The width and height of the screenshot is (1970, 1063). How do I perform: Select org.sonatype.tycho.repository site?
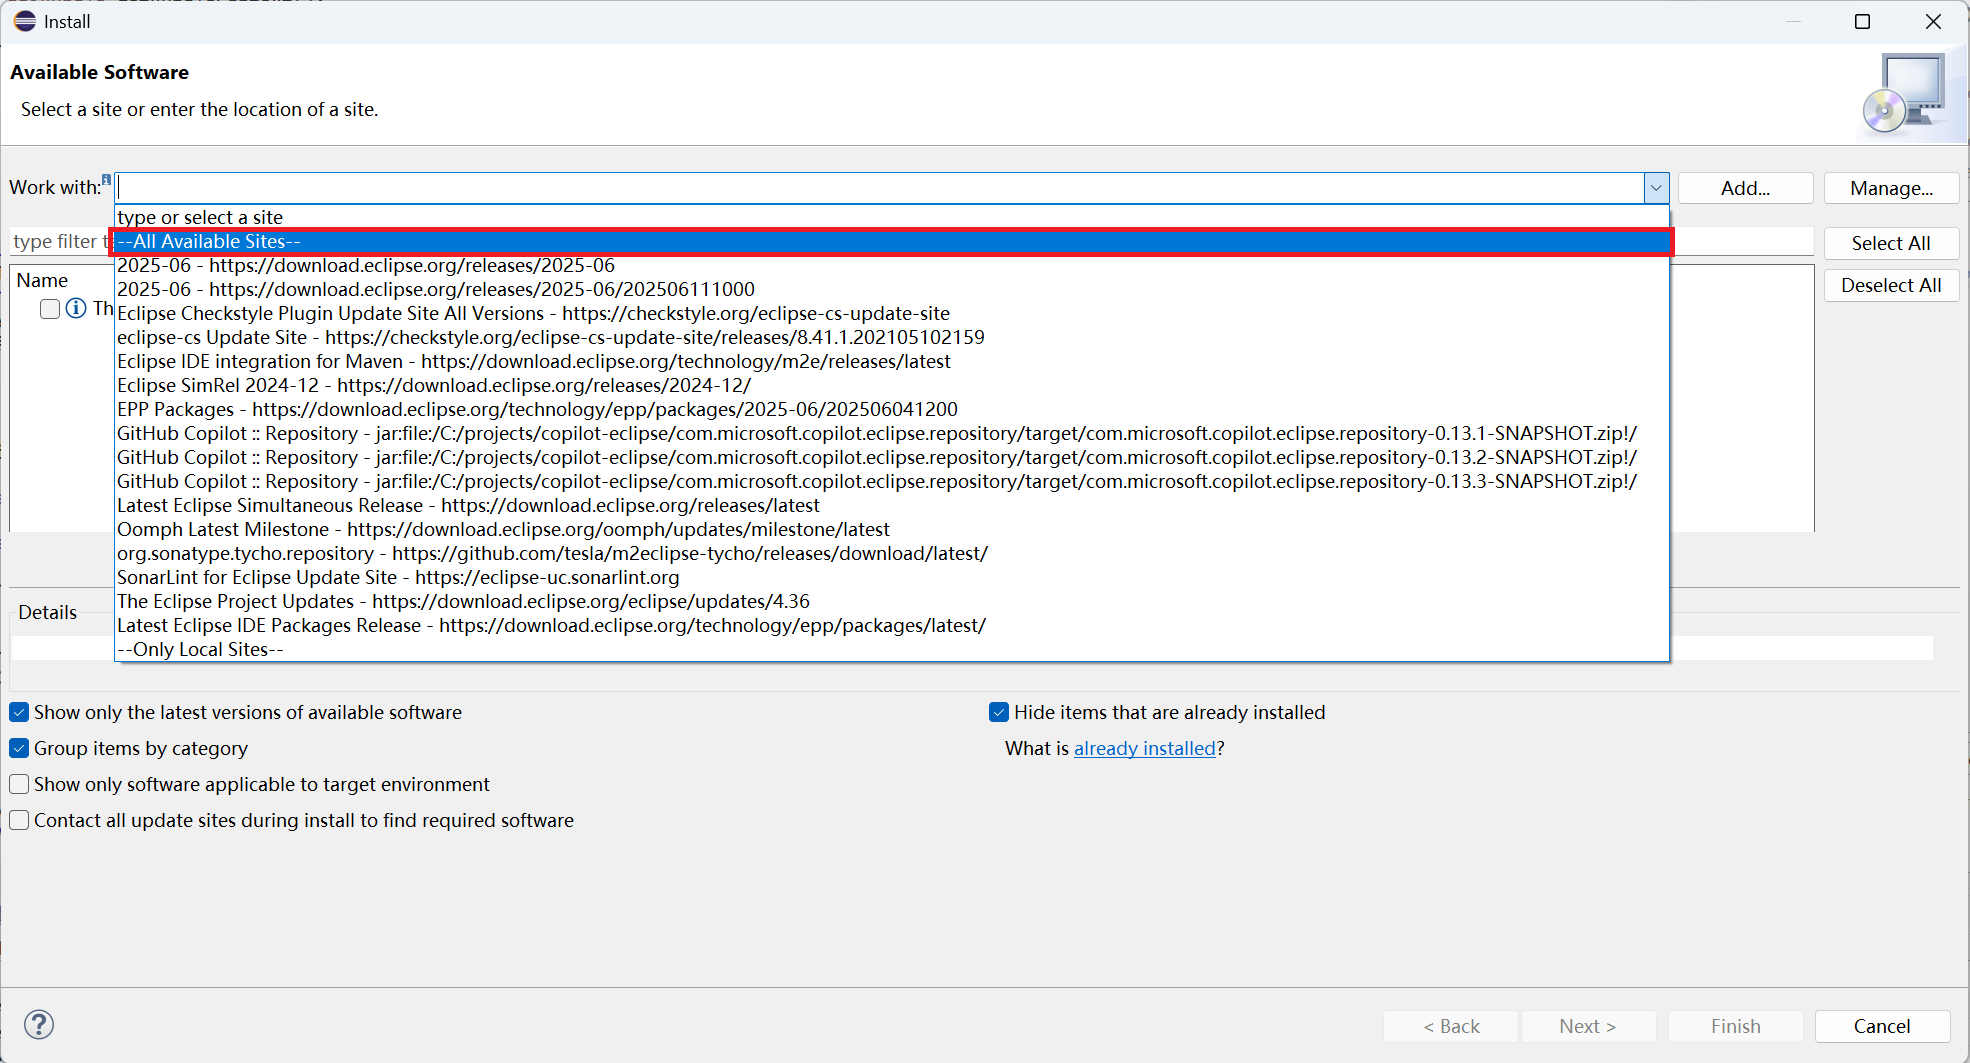pyautogui.click(x=892, y=553)
